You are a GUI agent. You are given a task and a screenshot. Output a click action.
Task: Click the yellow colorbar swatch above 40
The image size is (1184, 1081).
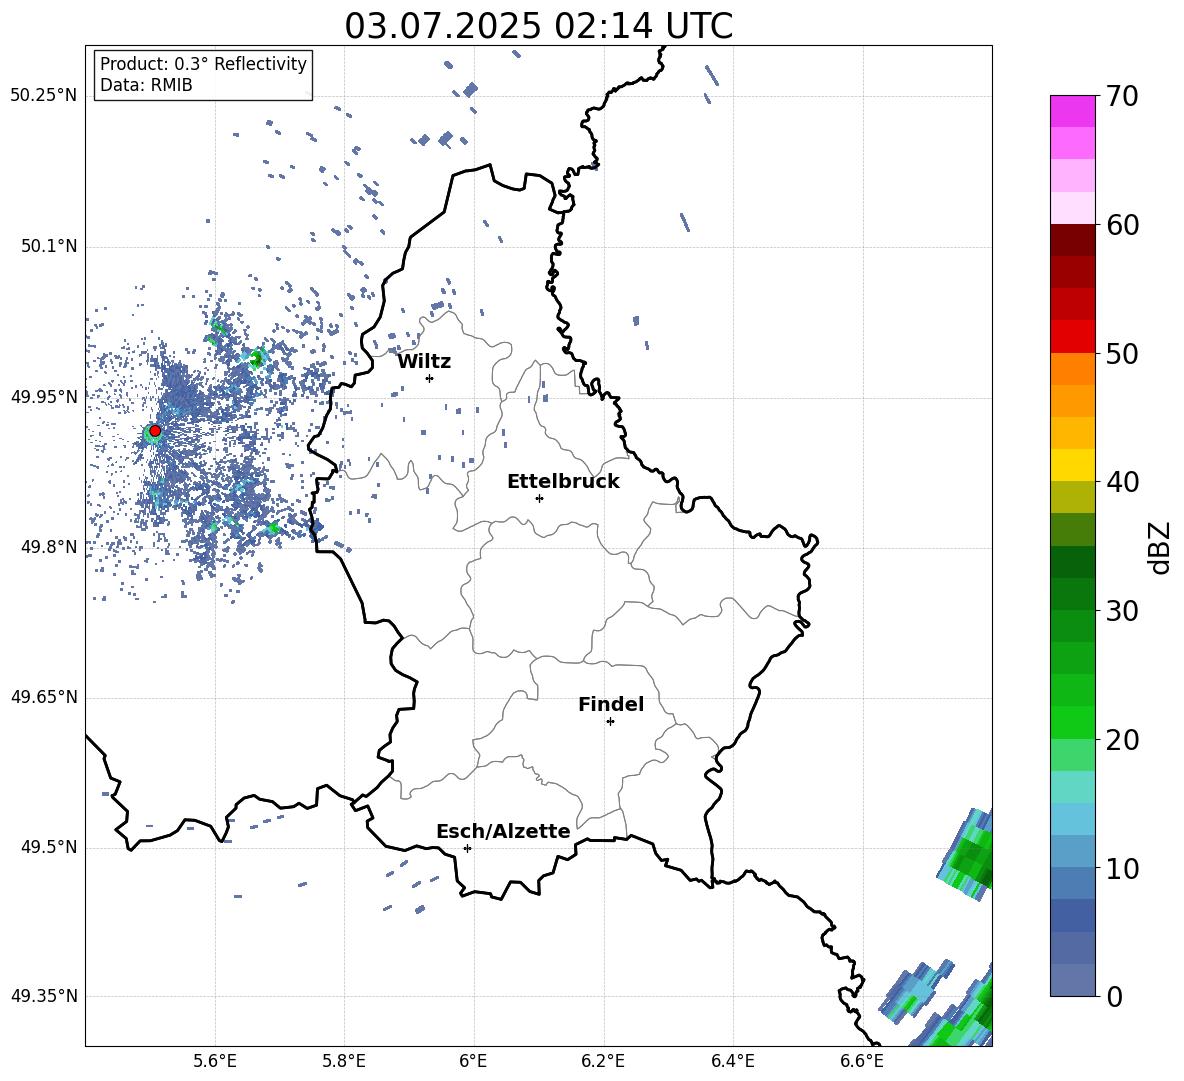[1072, 465]
